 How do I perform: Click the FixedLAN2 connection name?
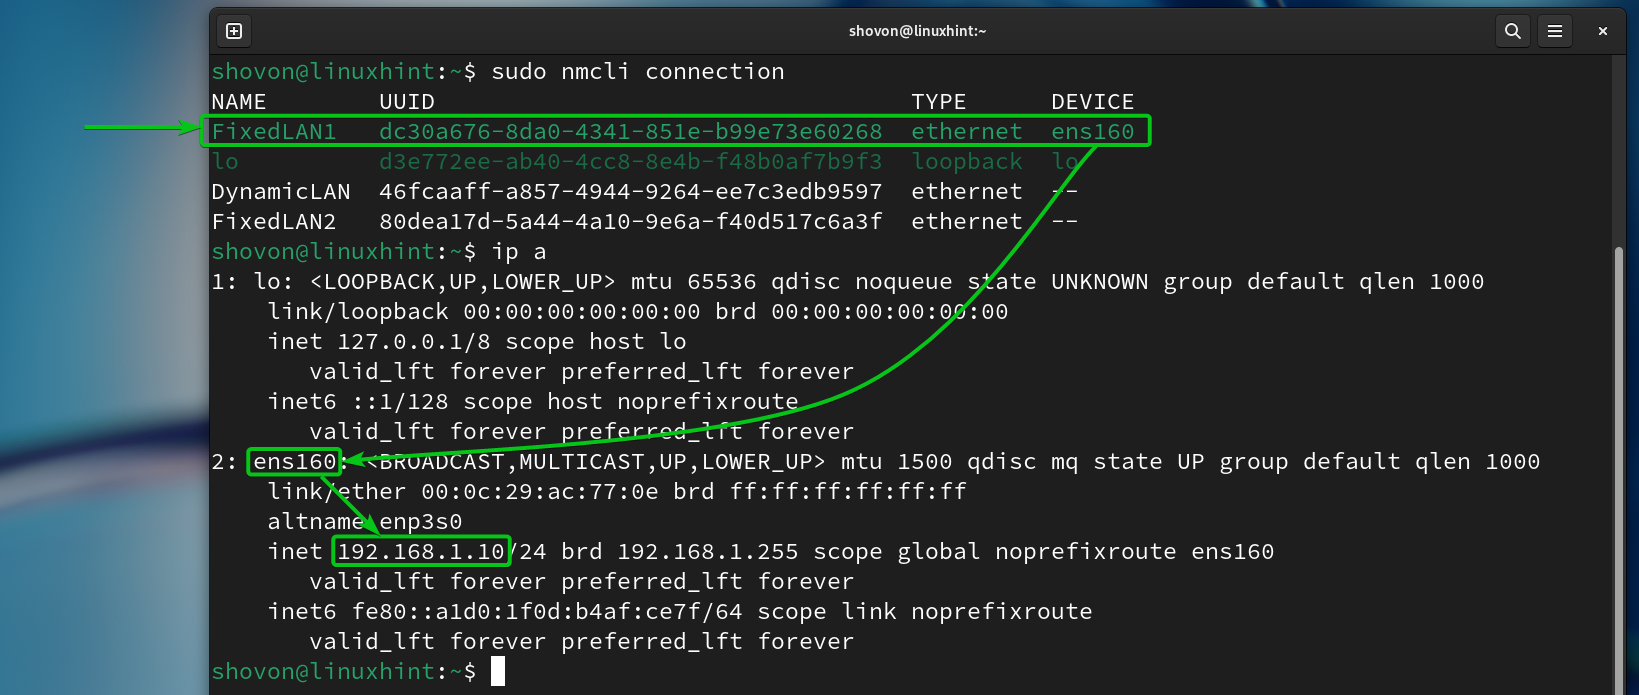coord(274,221)
